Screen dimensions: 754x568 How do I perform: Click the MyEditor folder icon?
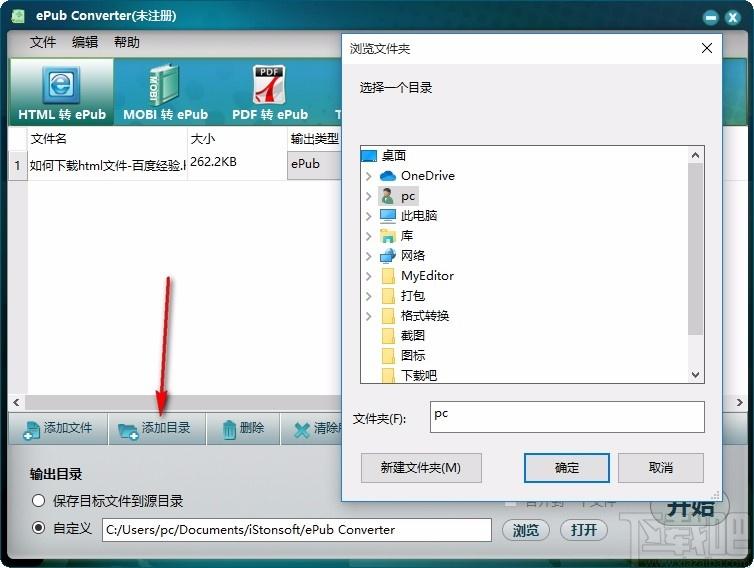[x=388, y=276]
